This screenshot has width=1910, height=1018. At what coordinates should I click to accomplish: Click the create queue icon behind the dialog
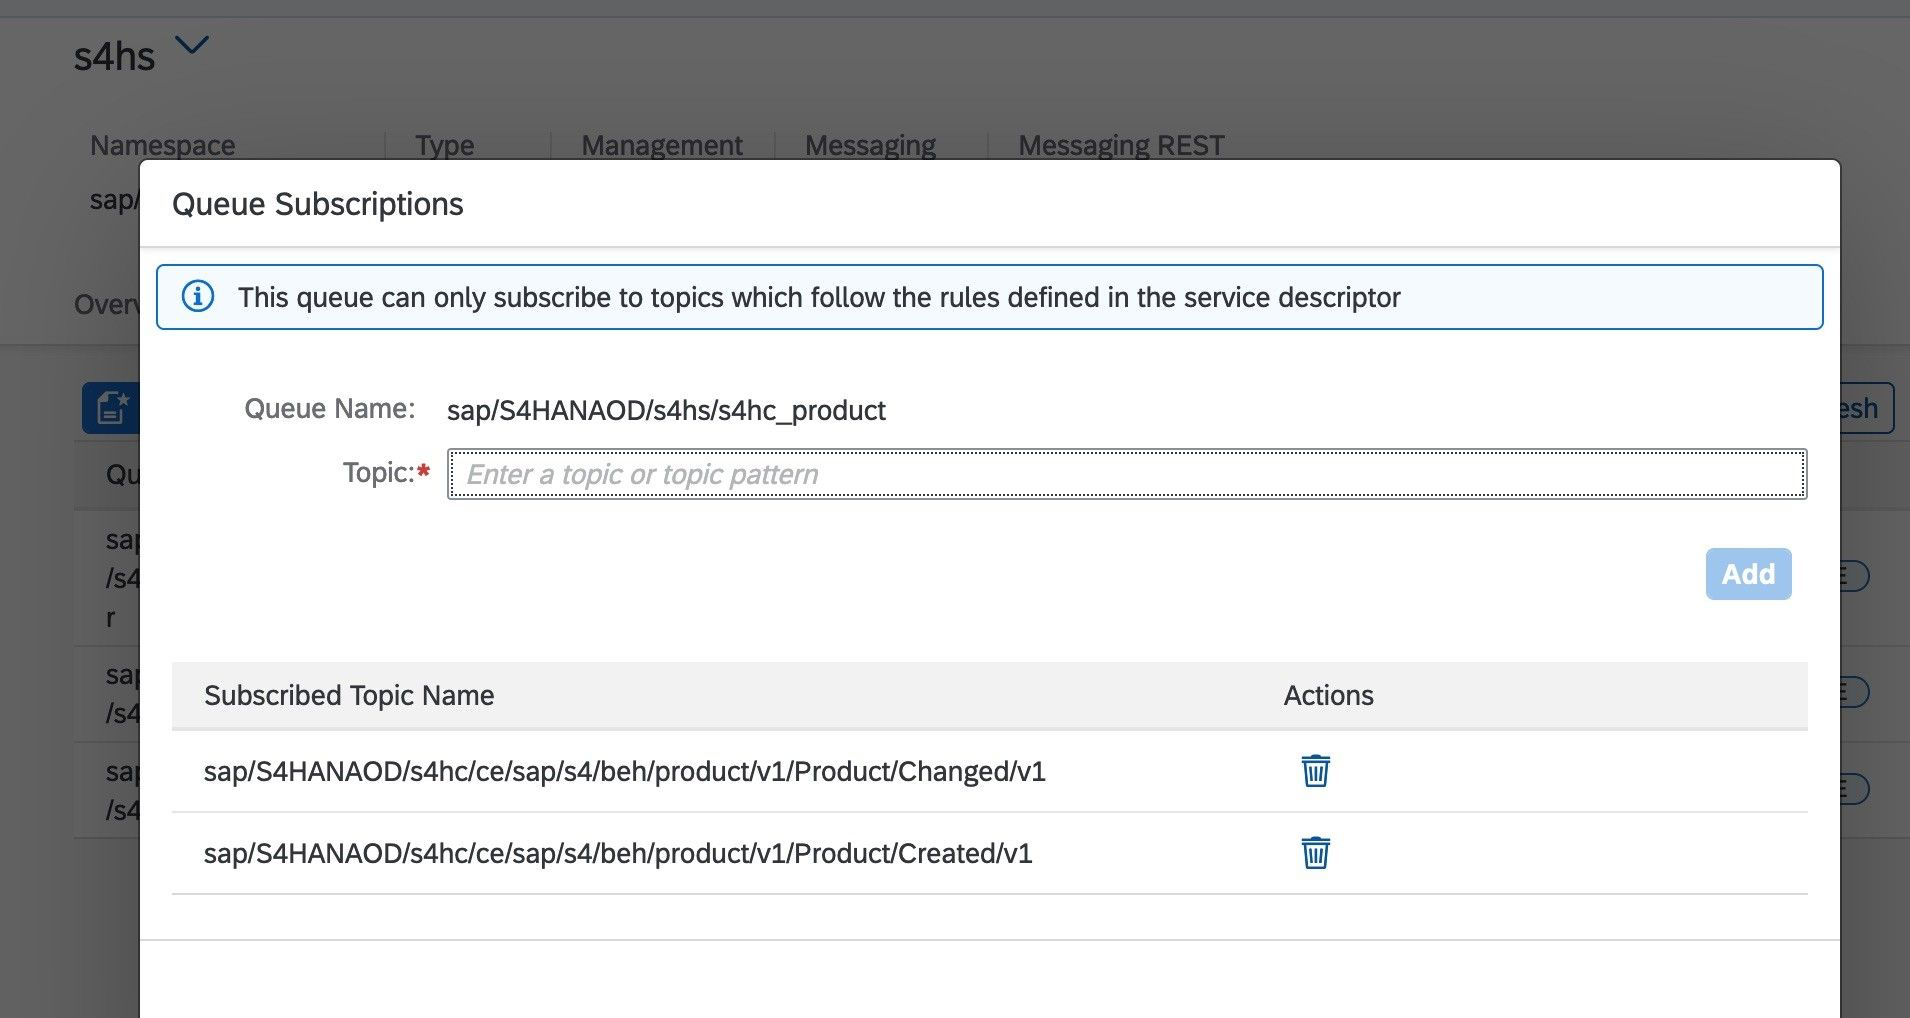[110, 408]
